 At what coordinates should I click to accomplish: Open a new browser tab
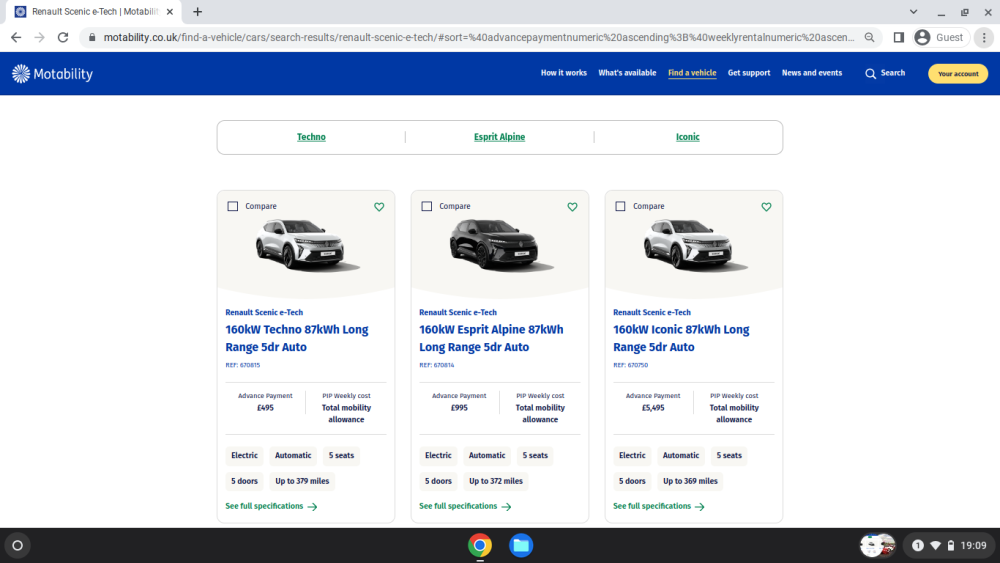tap(198, 11)
